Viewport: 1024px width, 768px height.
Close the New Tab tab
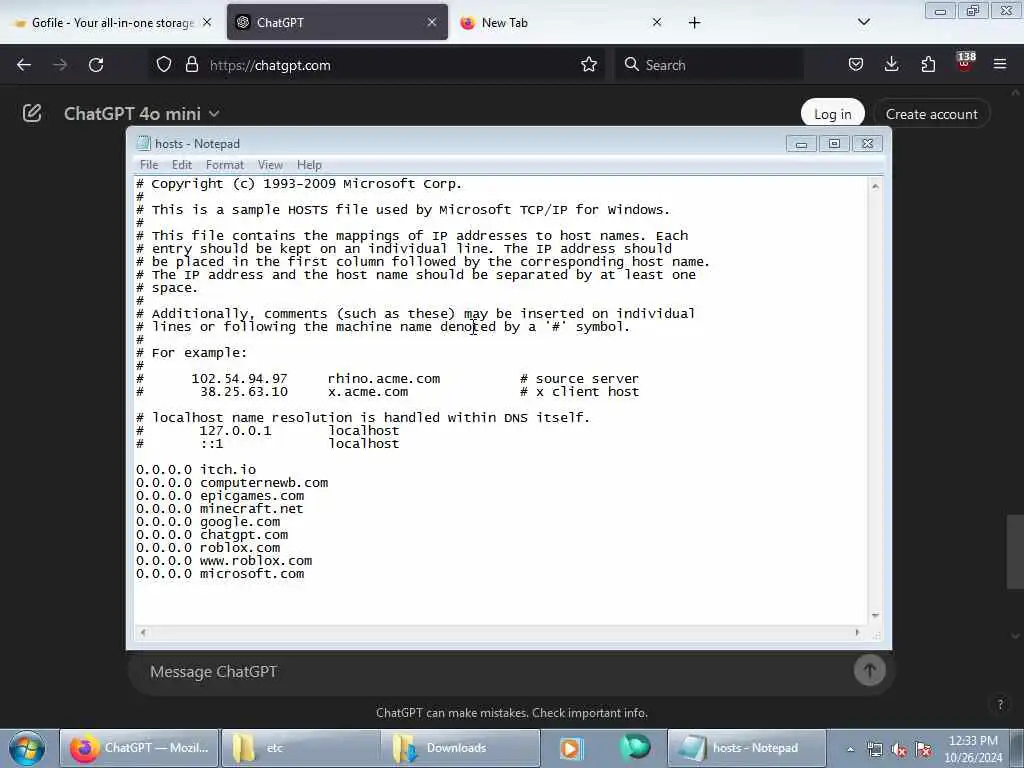point(657,22)
